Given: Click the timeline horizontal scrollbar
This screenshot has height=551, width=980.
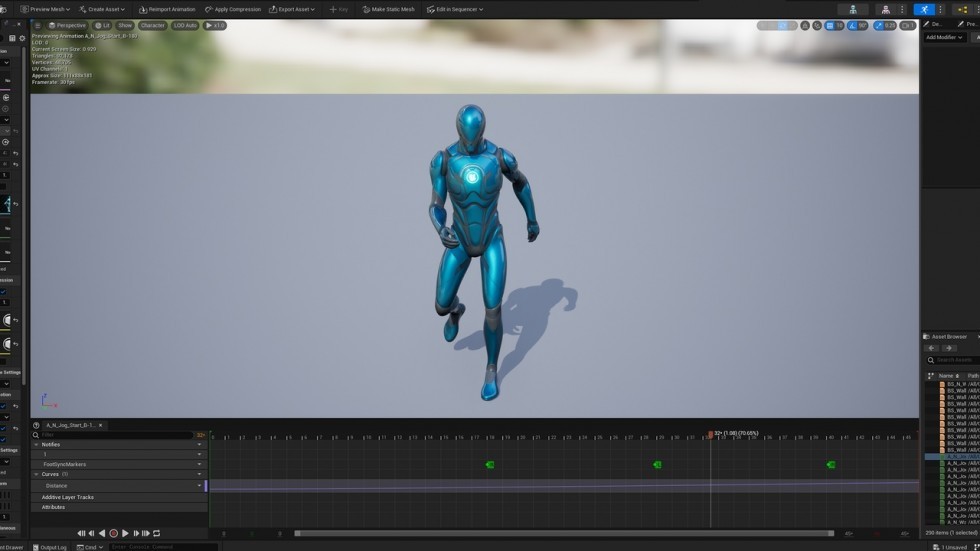Looking at the screenshot, I should (564, 534).
